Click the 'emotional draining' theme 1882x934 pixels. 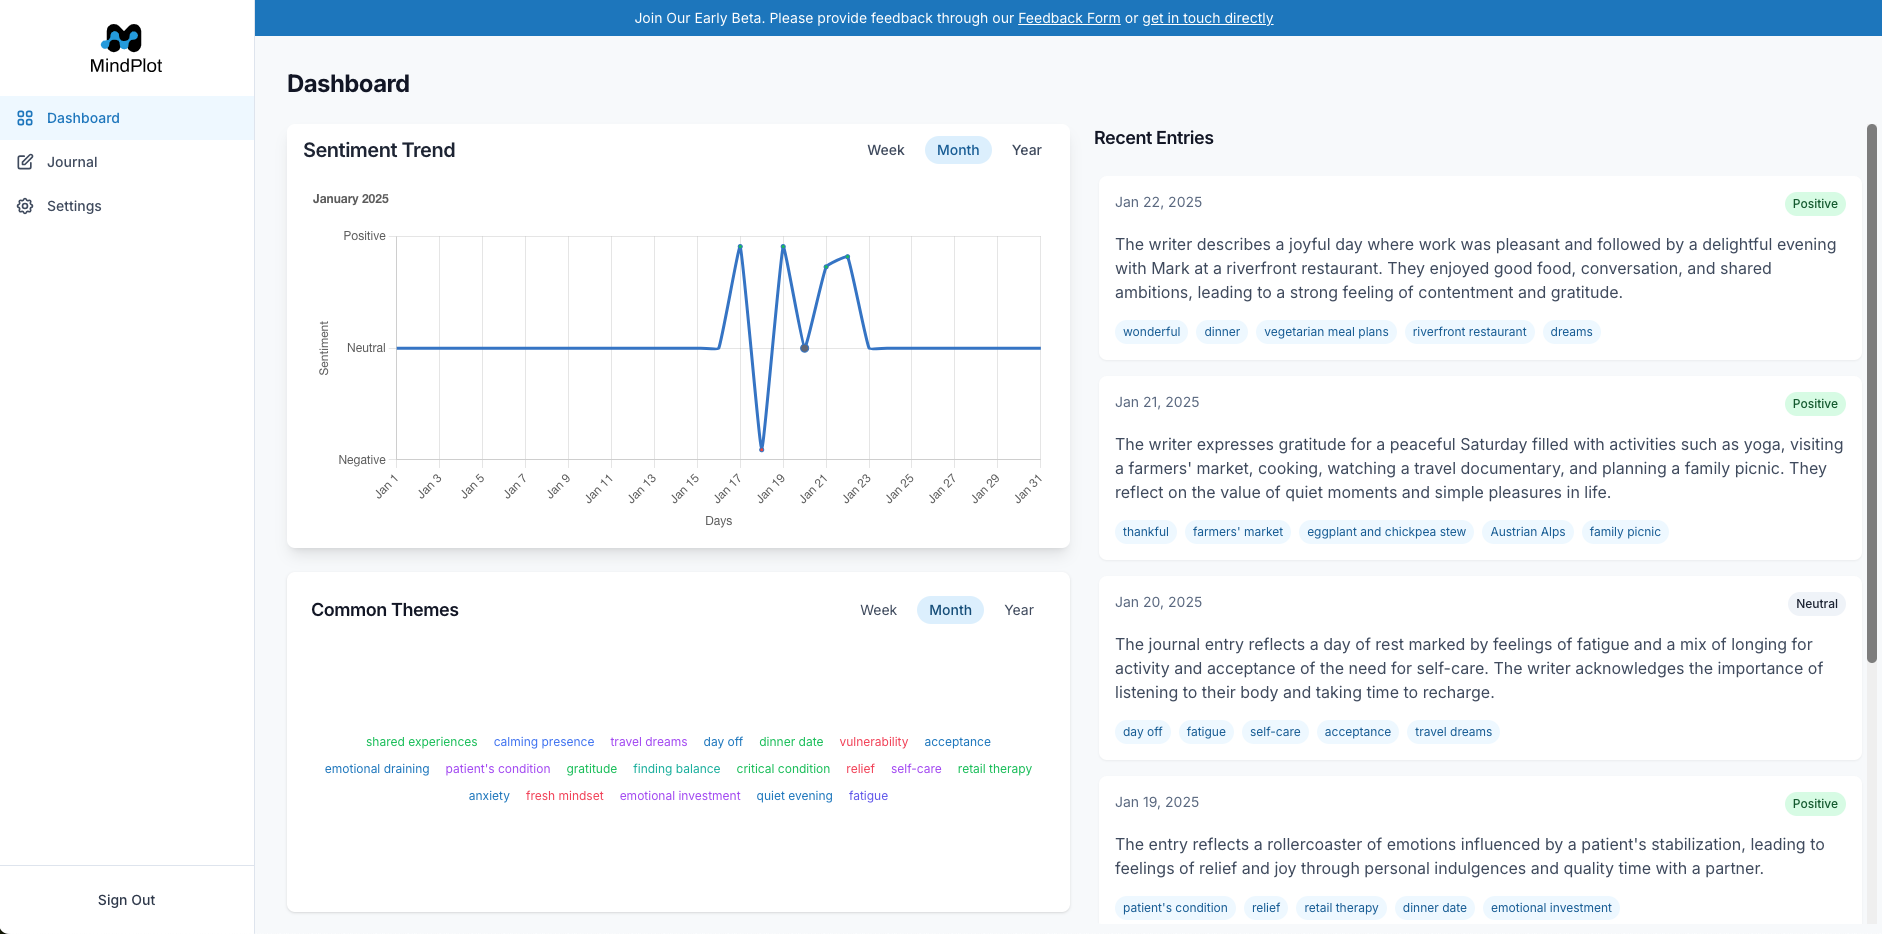(x=377, y=769)
